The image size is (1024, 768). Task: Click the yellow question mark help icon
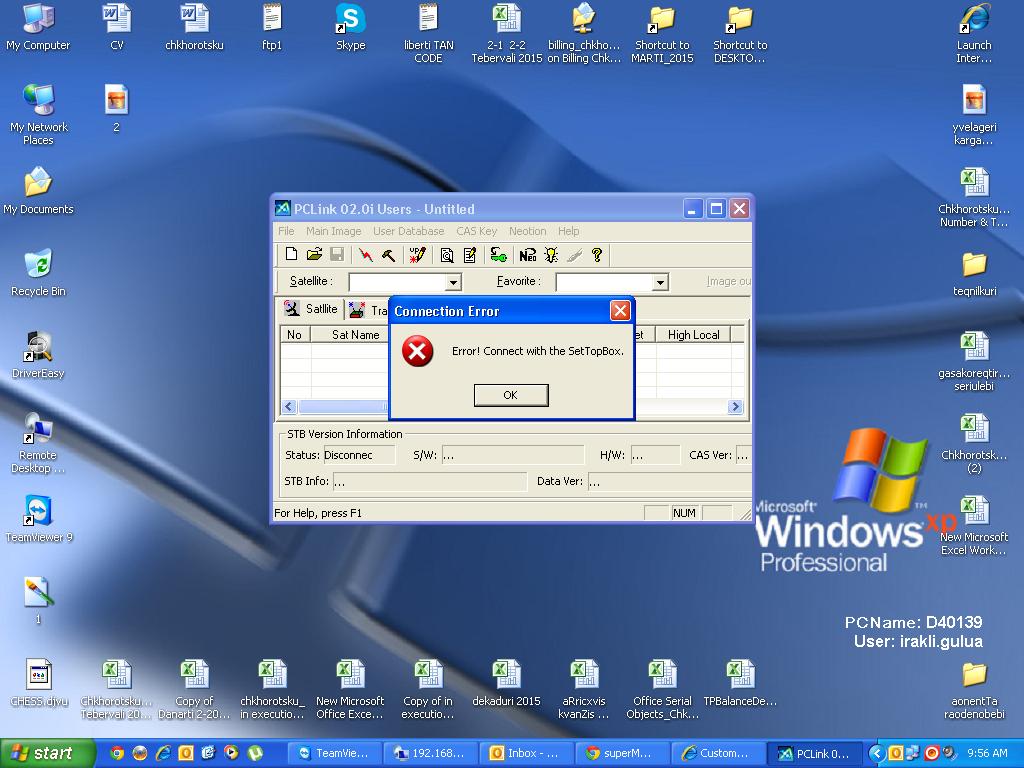[x=597, y=255]
